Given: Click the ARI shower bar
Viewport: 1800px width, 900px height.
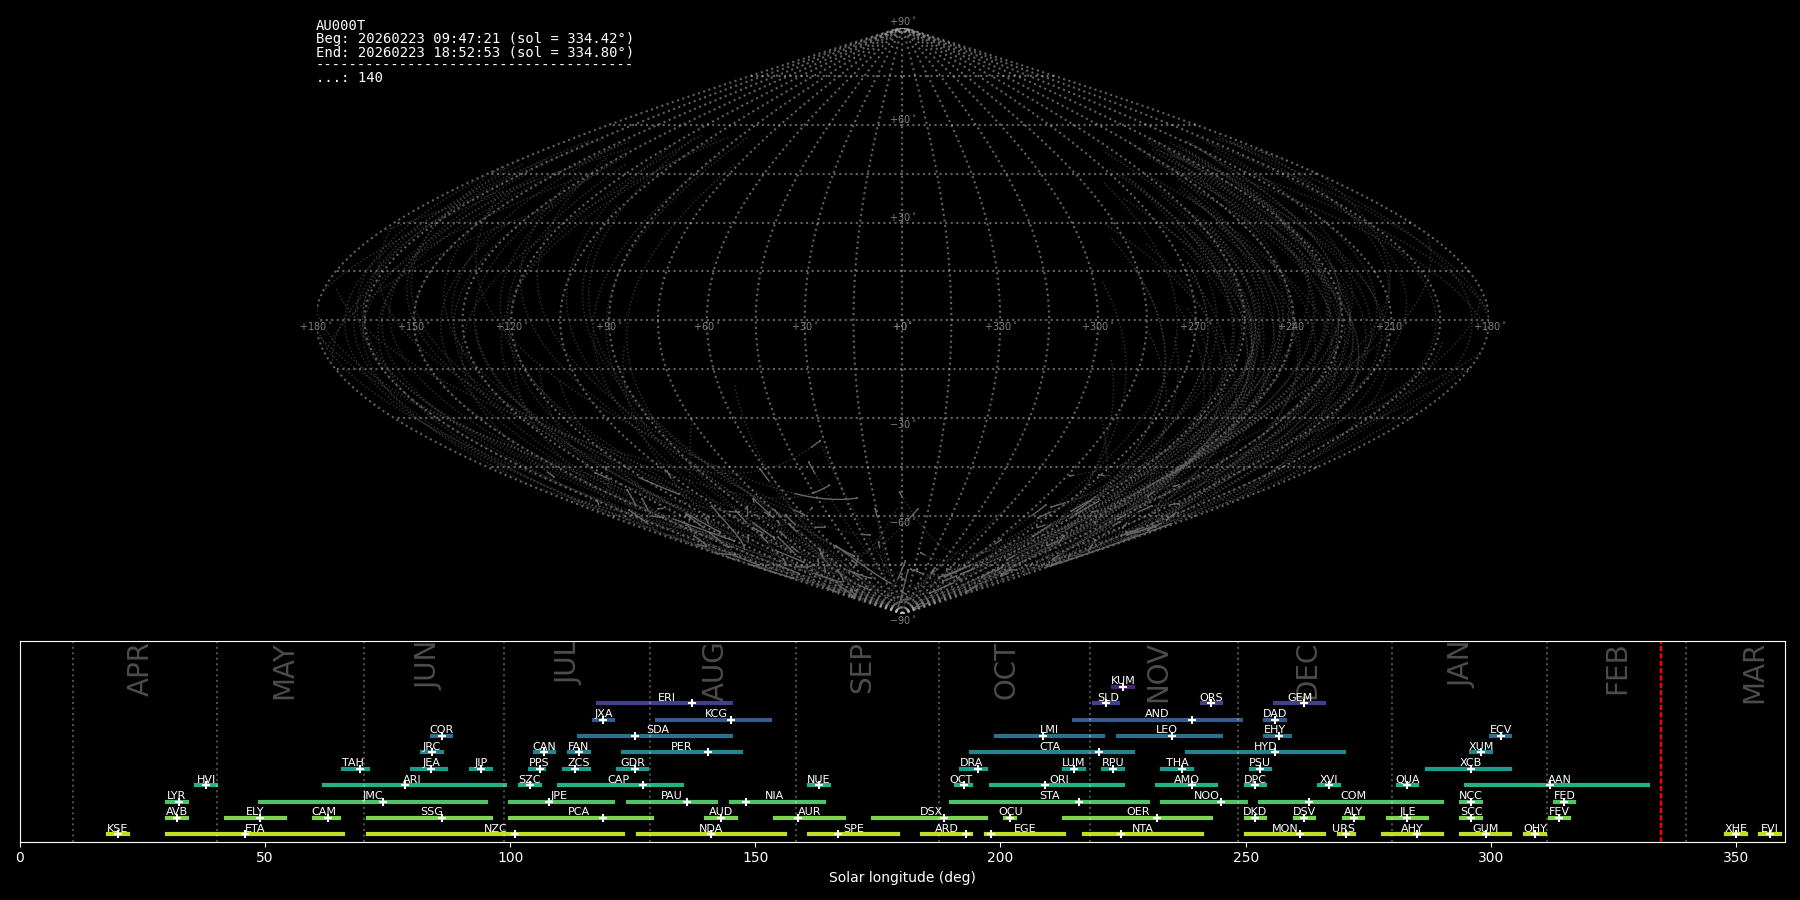Looking at the screenshot, I should [x=414, y=785].
